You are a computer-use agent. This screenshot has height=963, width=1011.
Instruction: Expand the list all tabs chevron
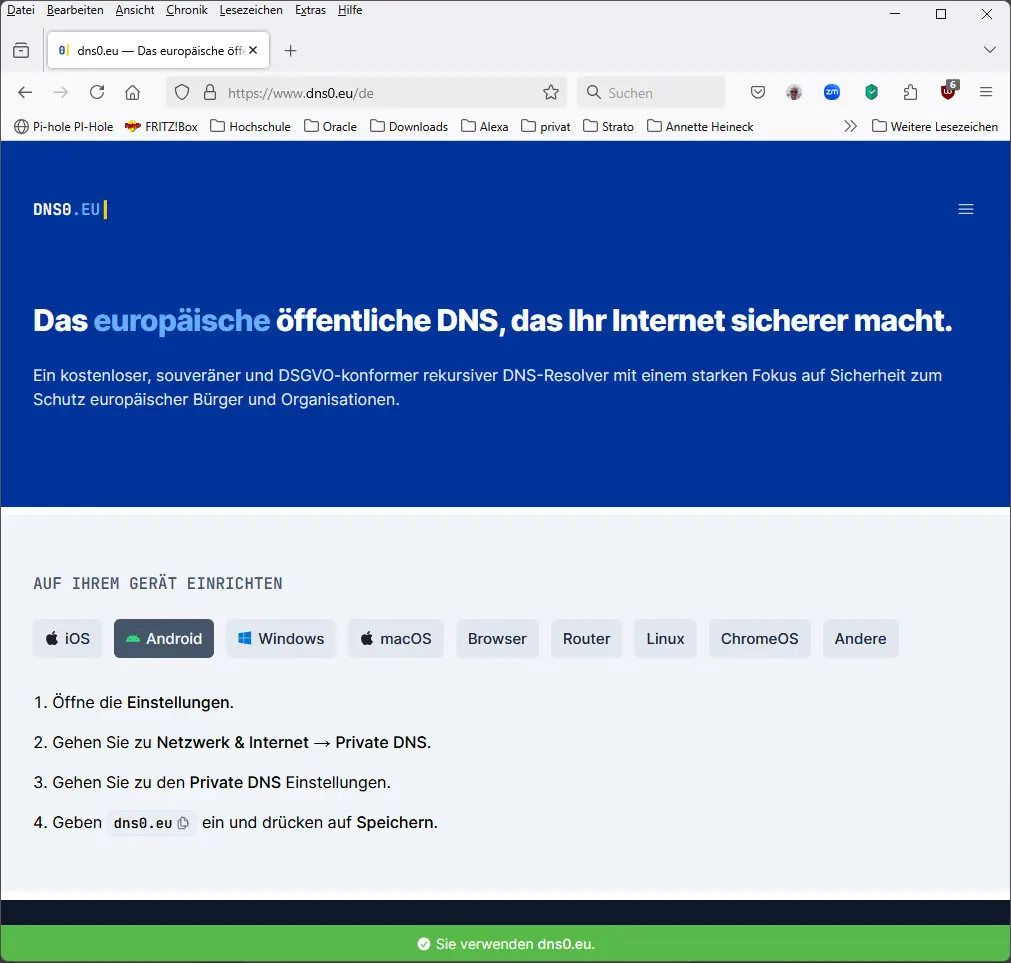click(x=990, y=50)
